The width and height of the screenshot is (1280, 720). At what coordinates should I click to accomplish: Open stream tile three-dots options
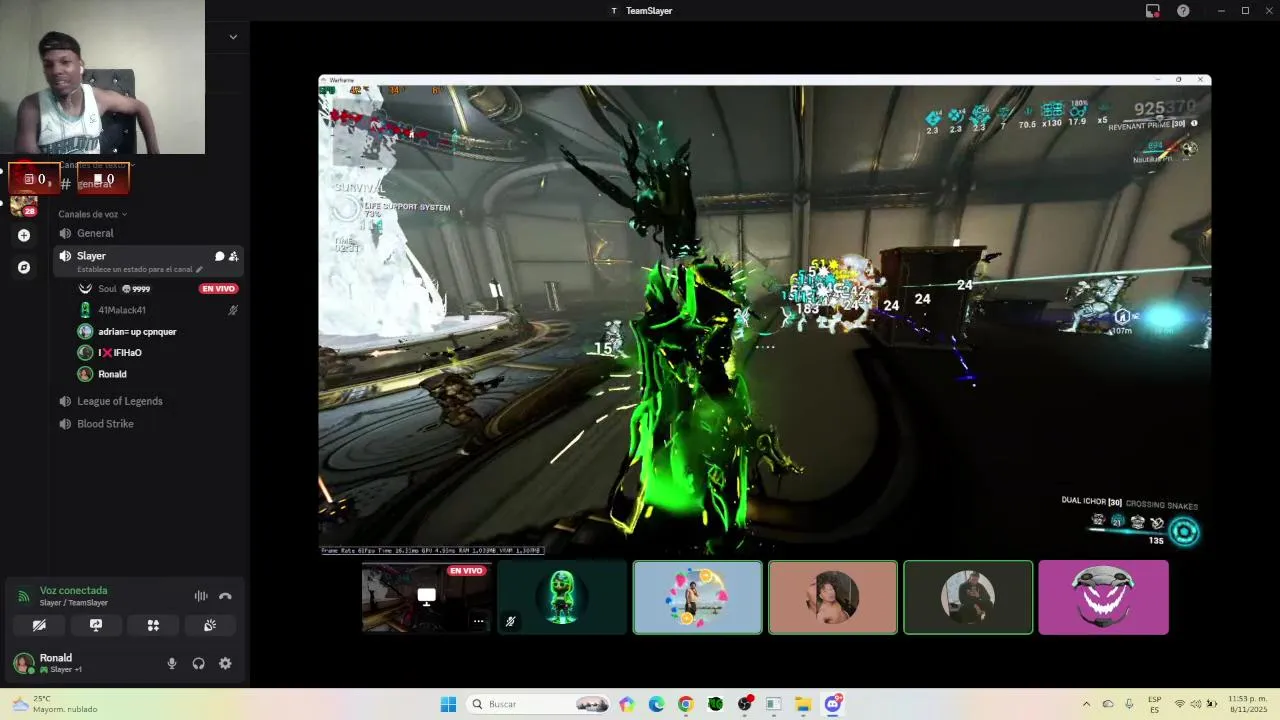click(478, 621)
